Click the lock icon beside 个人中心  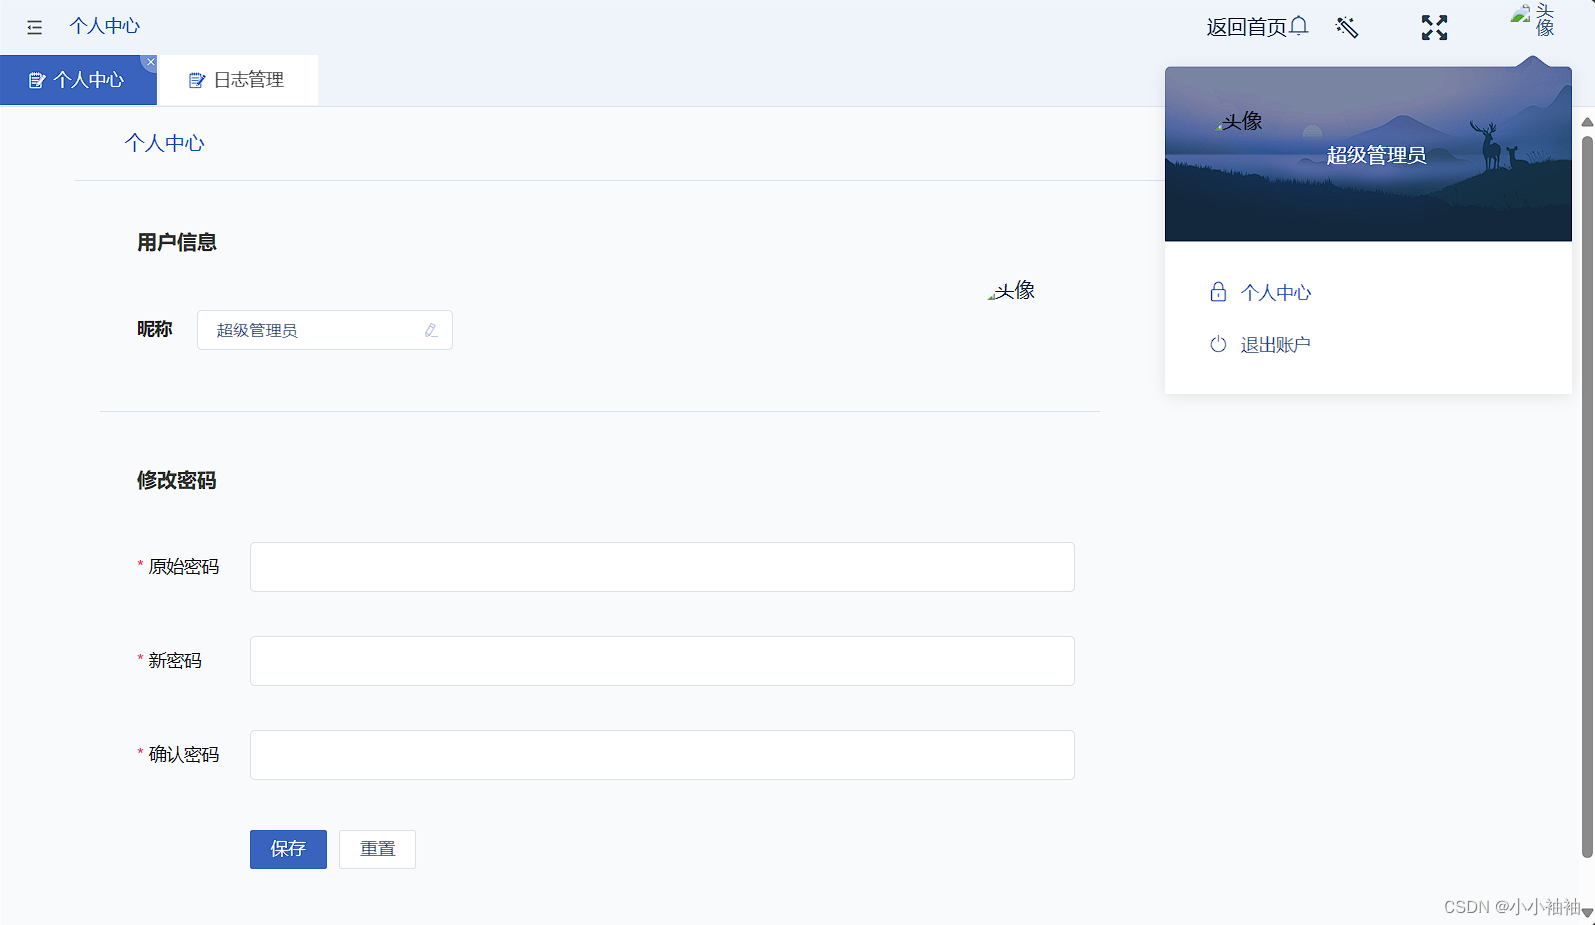pos(1218,292)
